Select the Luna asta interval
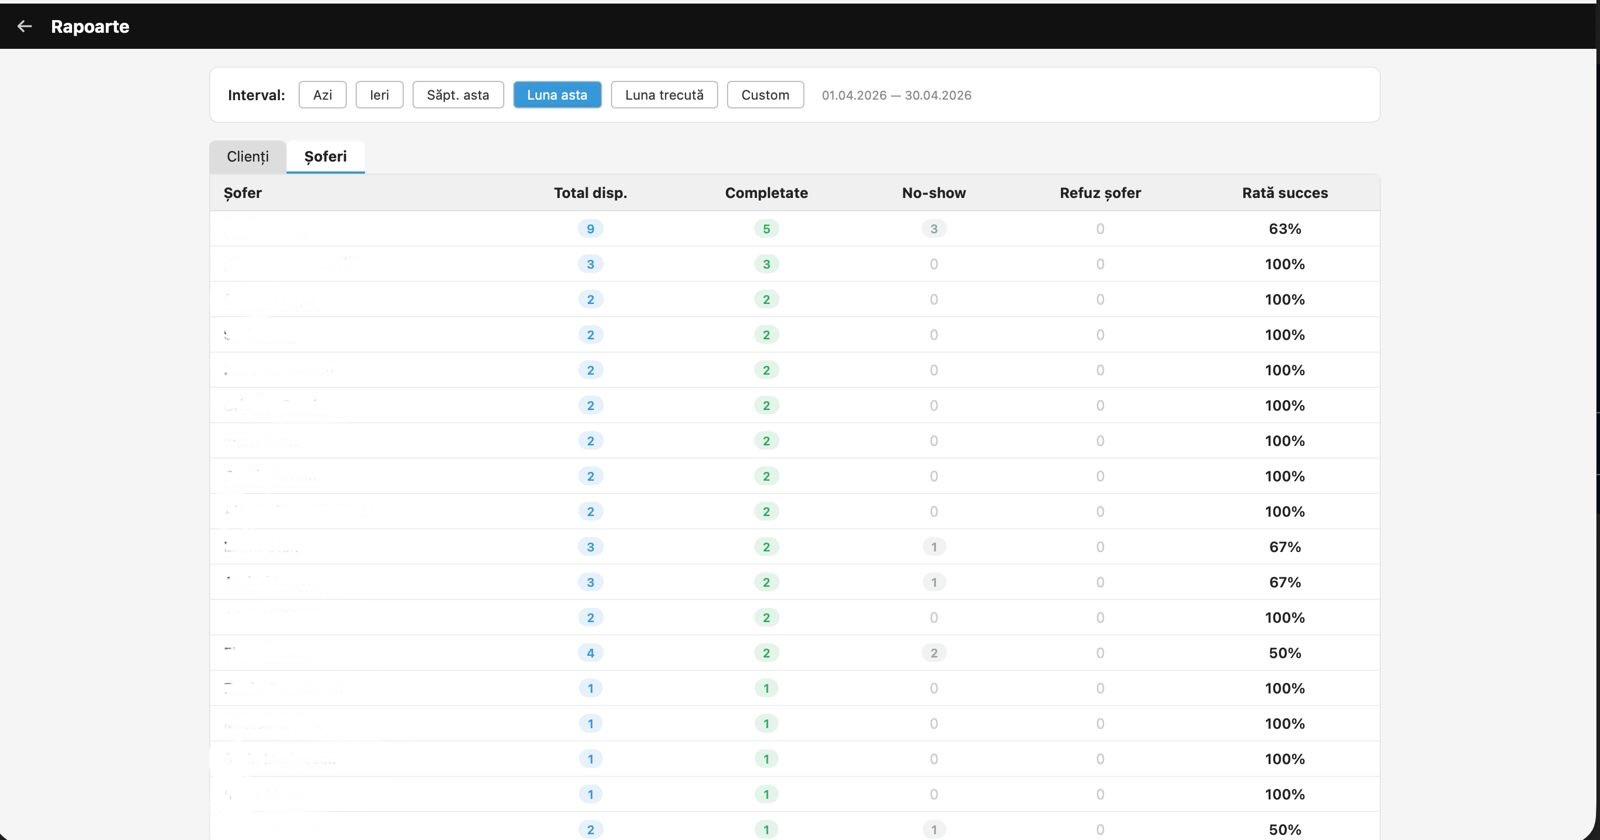1600x840 pixels. pyautogui.click(x=557, y=95)
